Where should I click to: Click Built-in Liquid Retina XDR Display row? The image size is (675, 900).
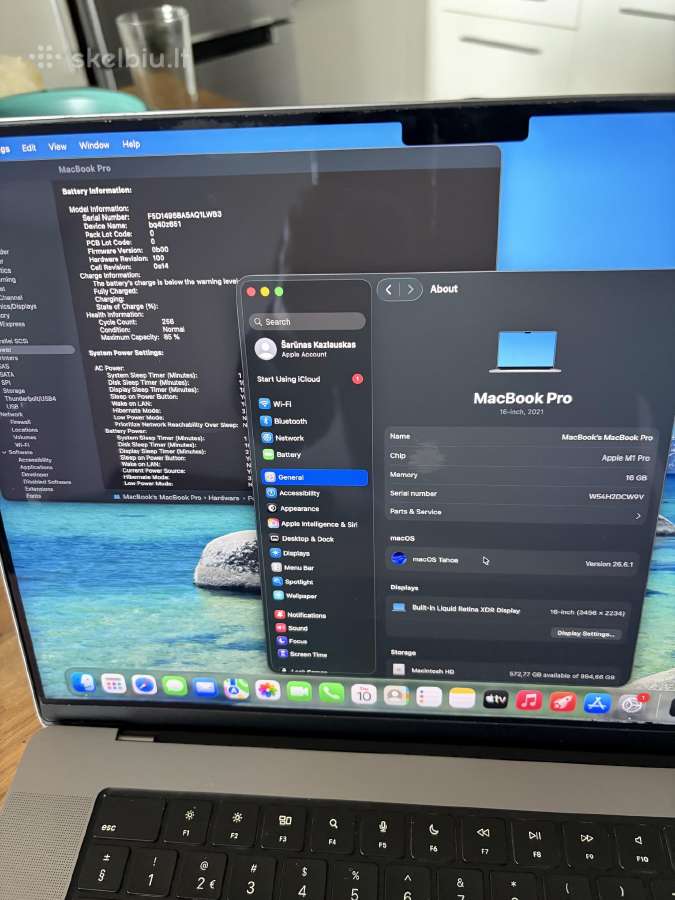[x=509, y=611]
